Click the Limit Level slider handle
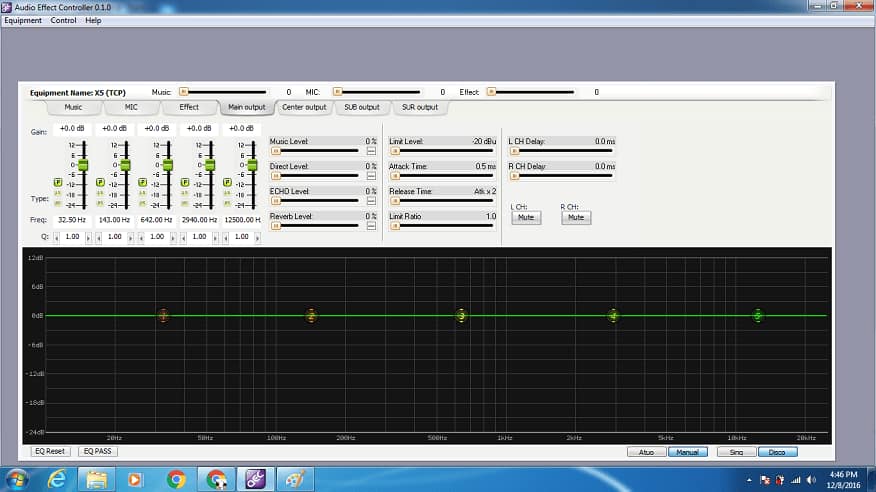The width and height of the screenshot is (876, 492). coord(395,151)
